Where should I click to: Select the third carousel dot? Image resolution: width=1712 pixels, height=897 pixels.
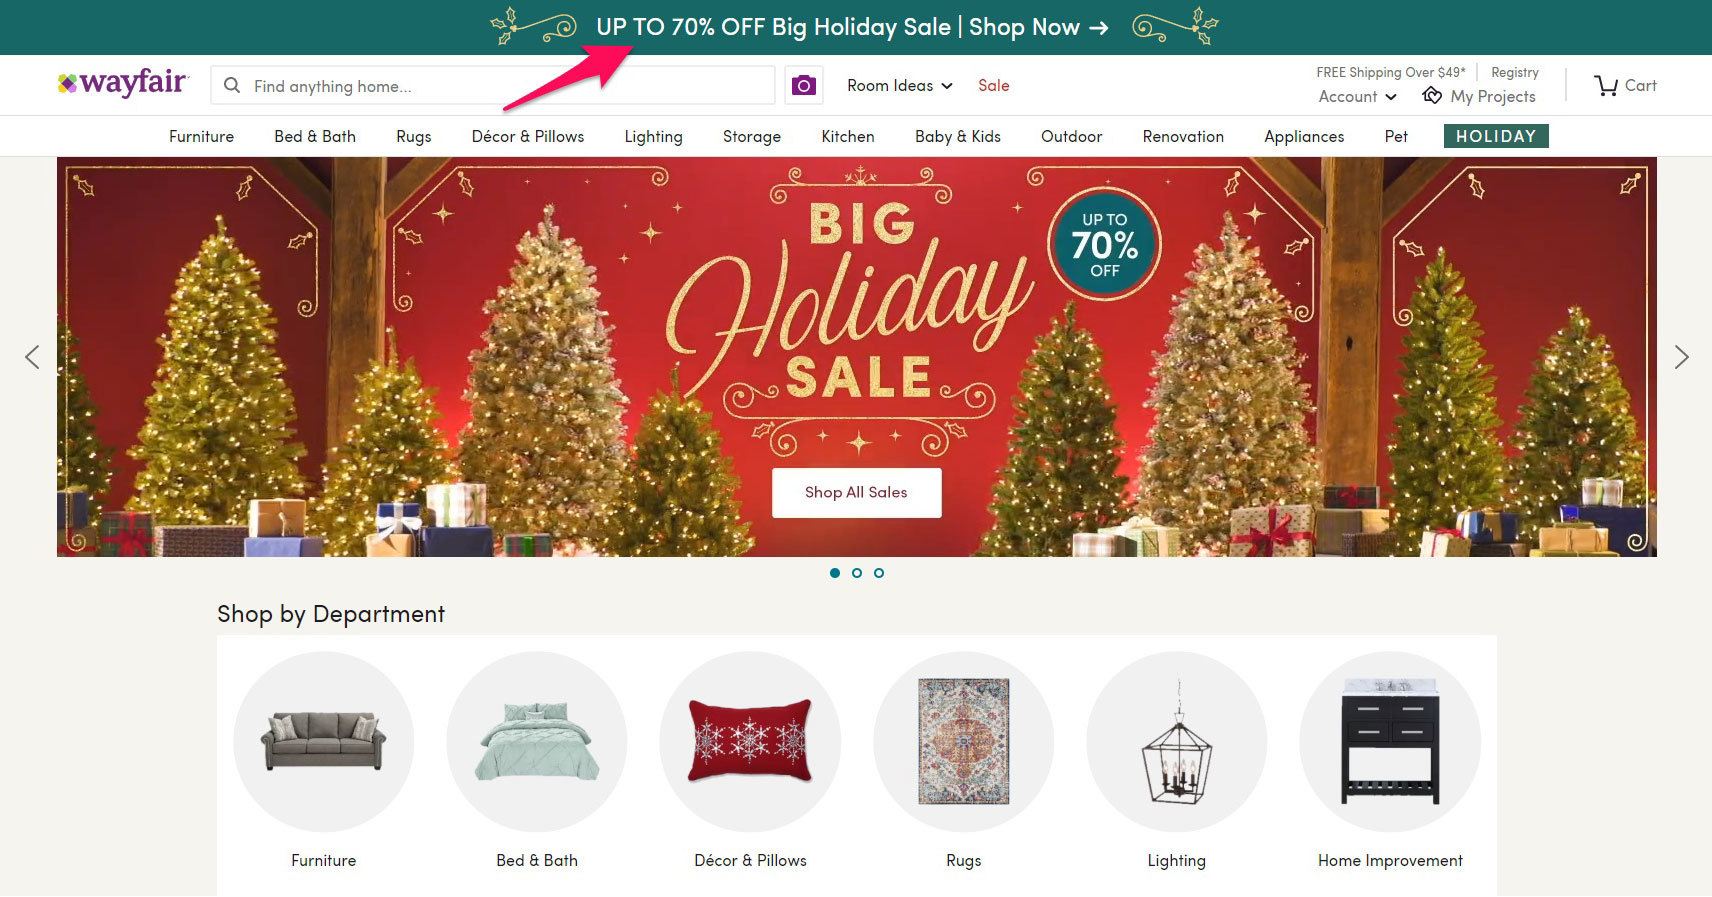[879, 573]
